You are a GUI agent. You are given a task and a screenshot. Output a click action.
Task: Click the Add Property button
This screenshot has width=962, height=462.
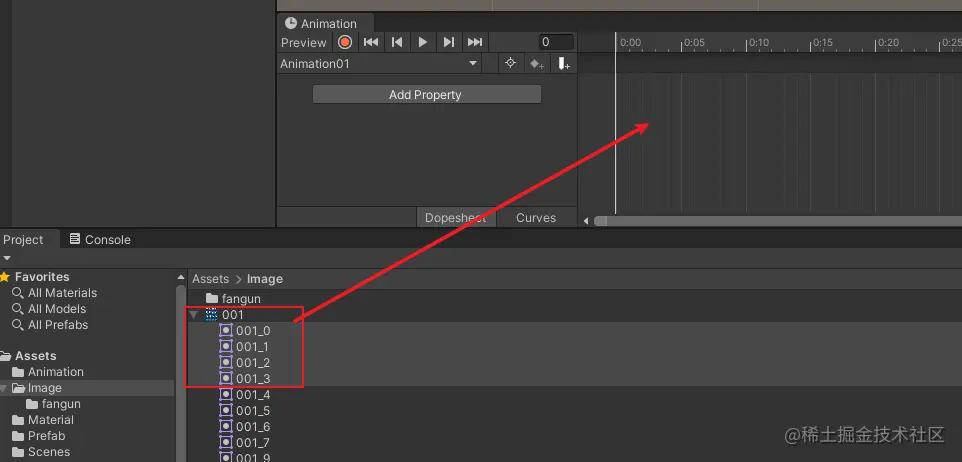[426, 94]
